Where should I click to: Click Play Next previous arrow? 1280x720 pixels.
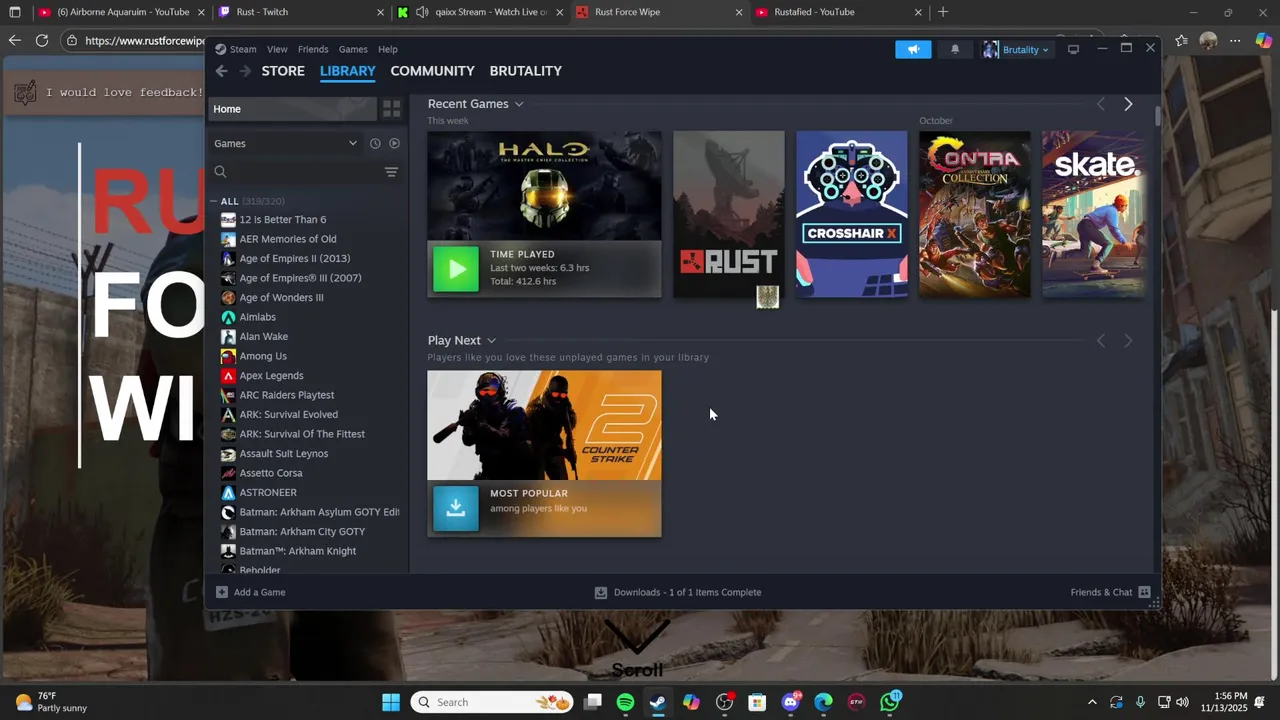pyautogui.click(x=1101, y=341)
